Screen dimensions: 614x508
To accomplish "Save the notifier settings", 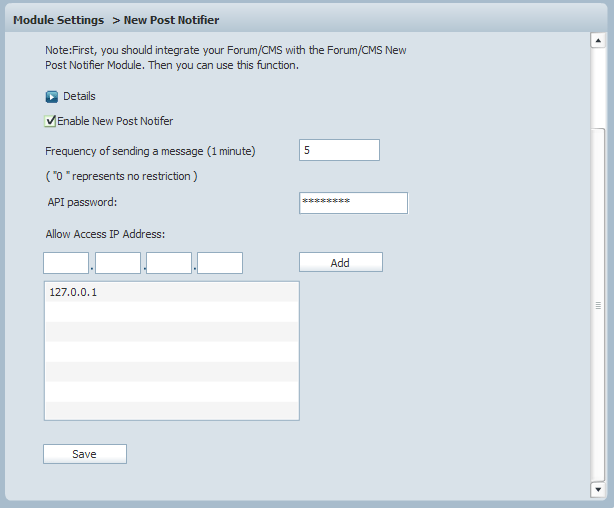I will 85,454.
